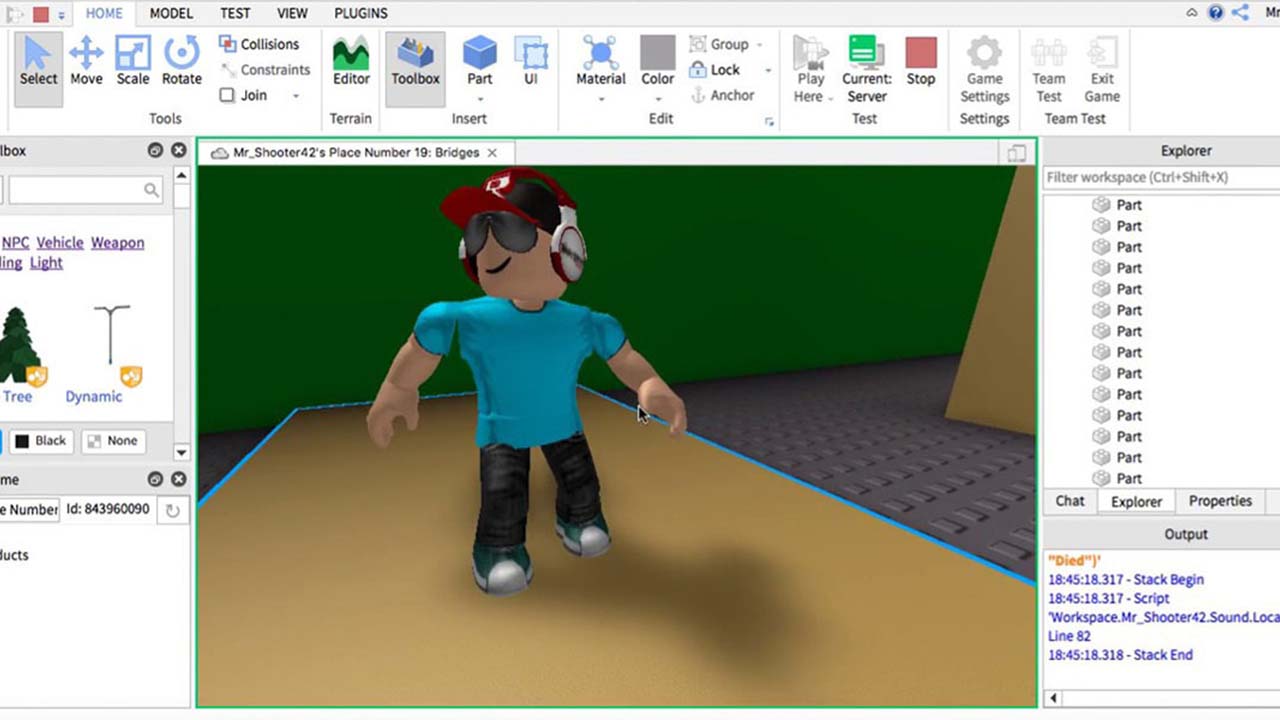Expand the Material dropdown arrow
Viewport: 1280px width, 720px height.
(x=601, y=99)
